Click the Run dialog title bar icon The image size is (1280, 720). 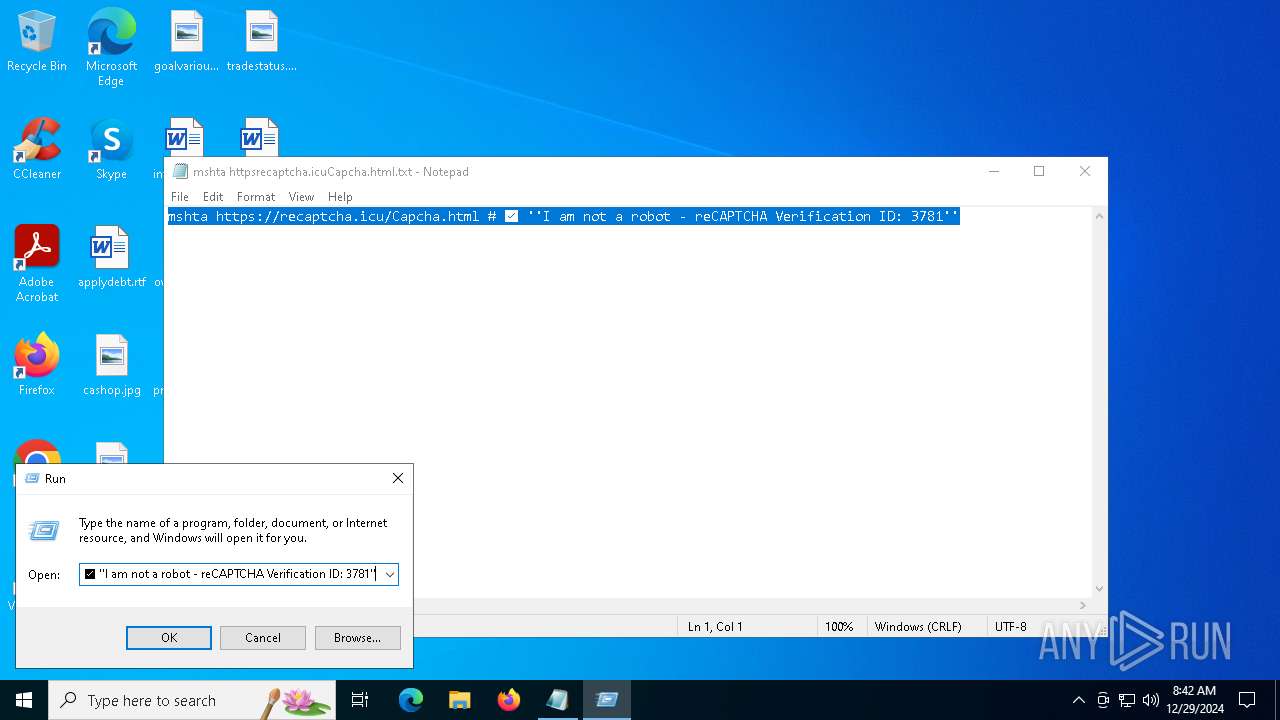(x=31, y=479)
